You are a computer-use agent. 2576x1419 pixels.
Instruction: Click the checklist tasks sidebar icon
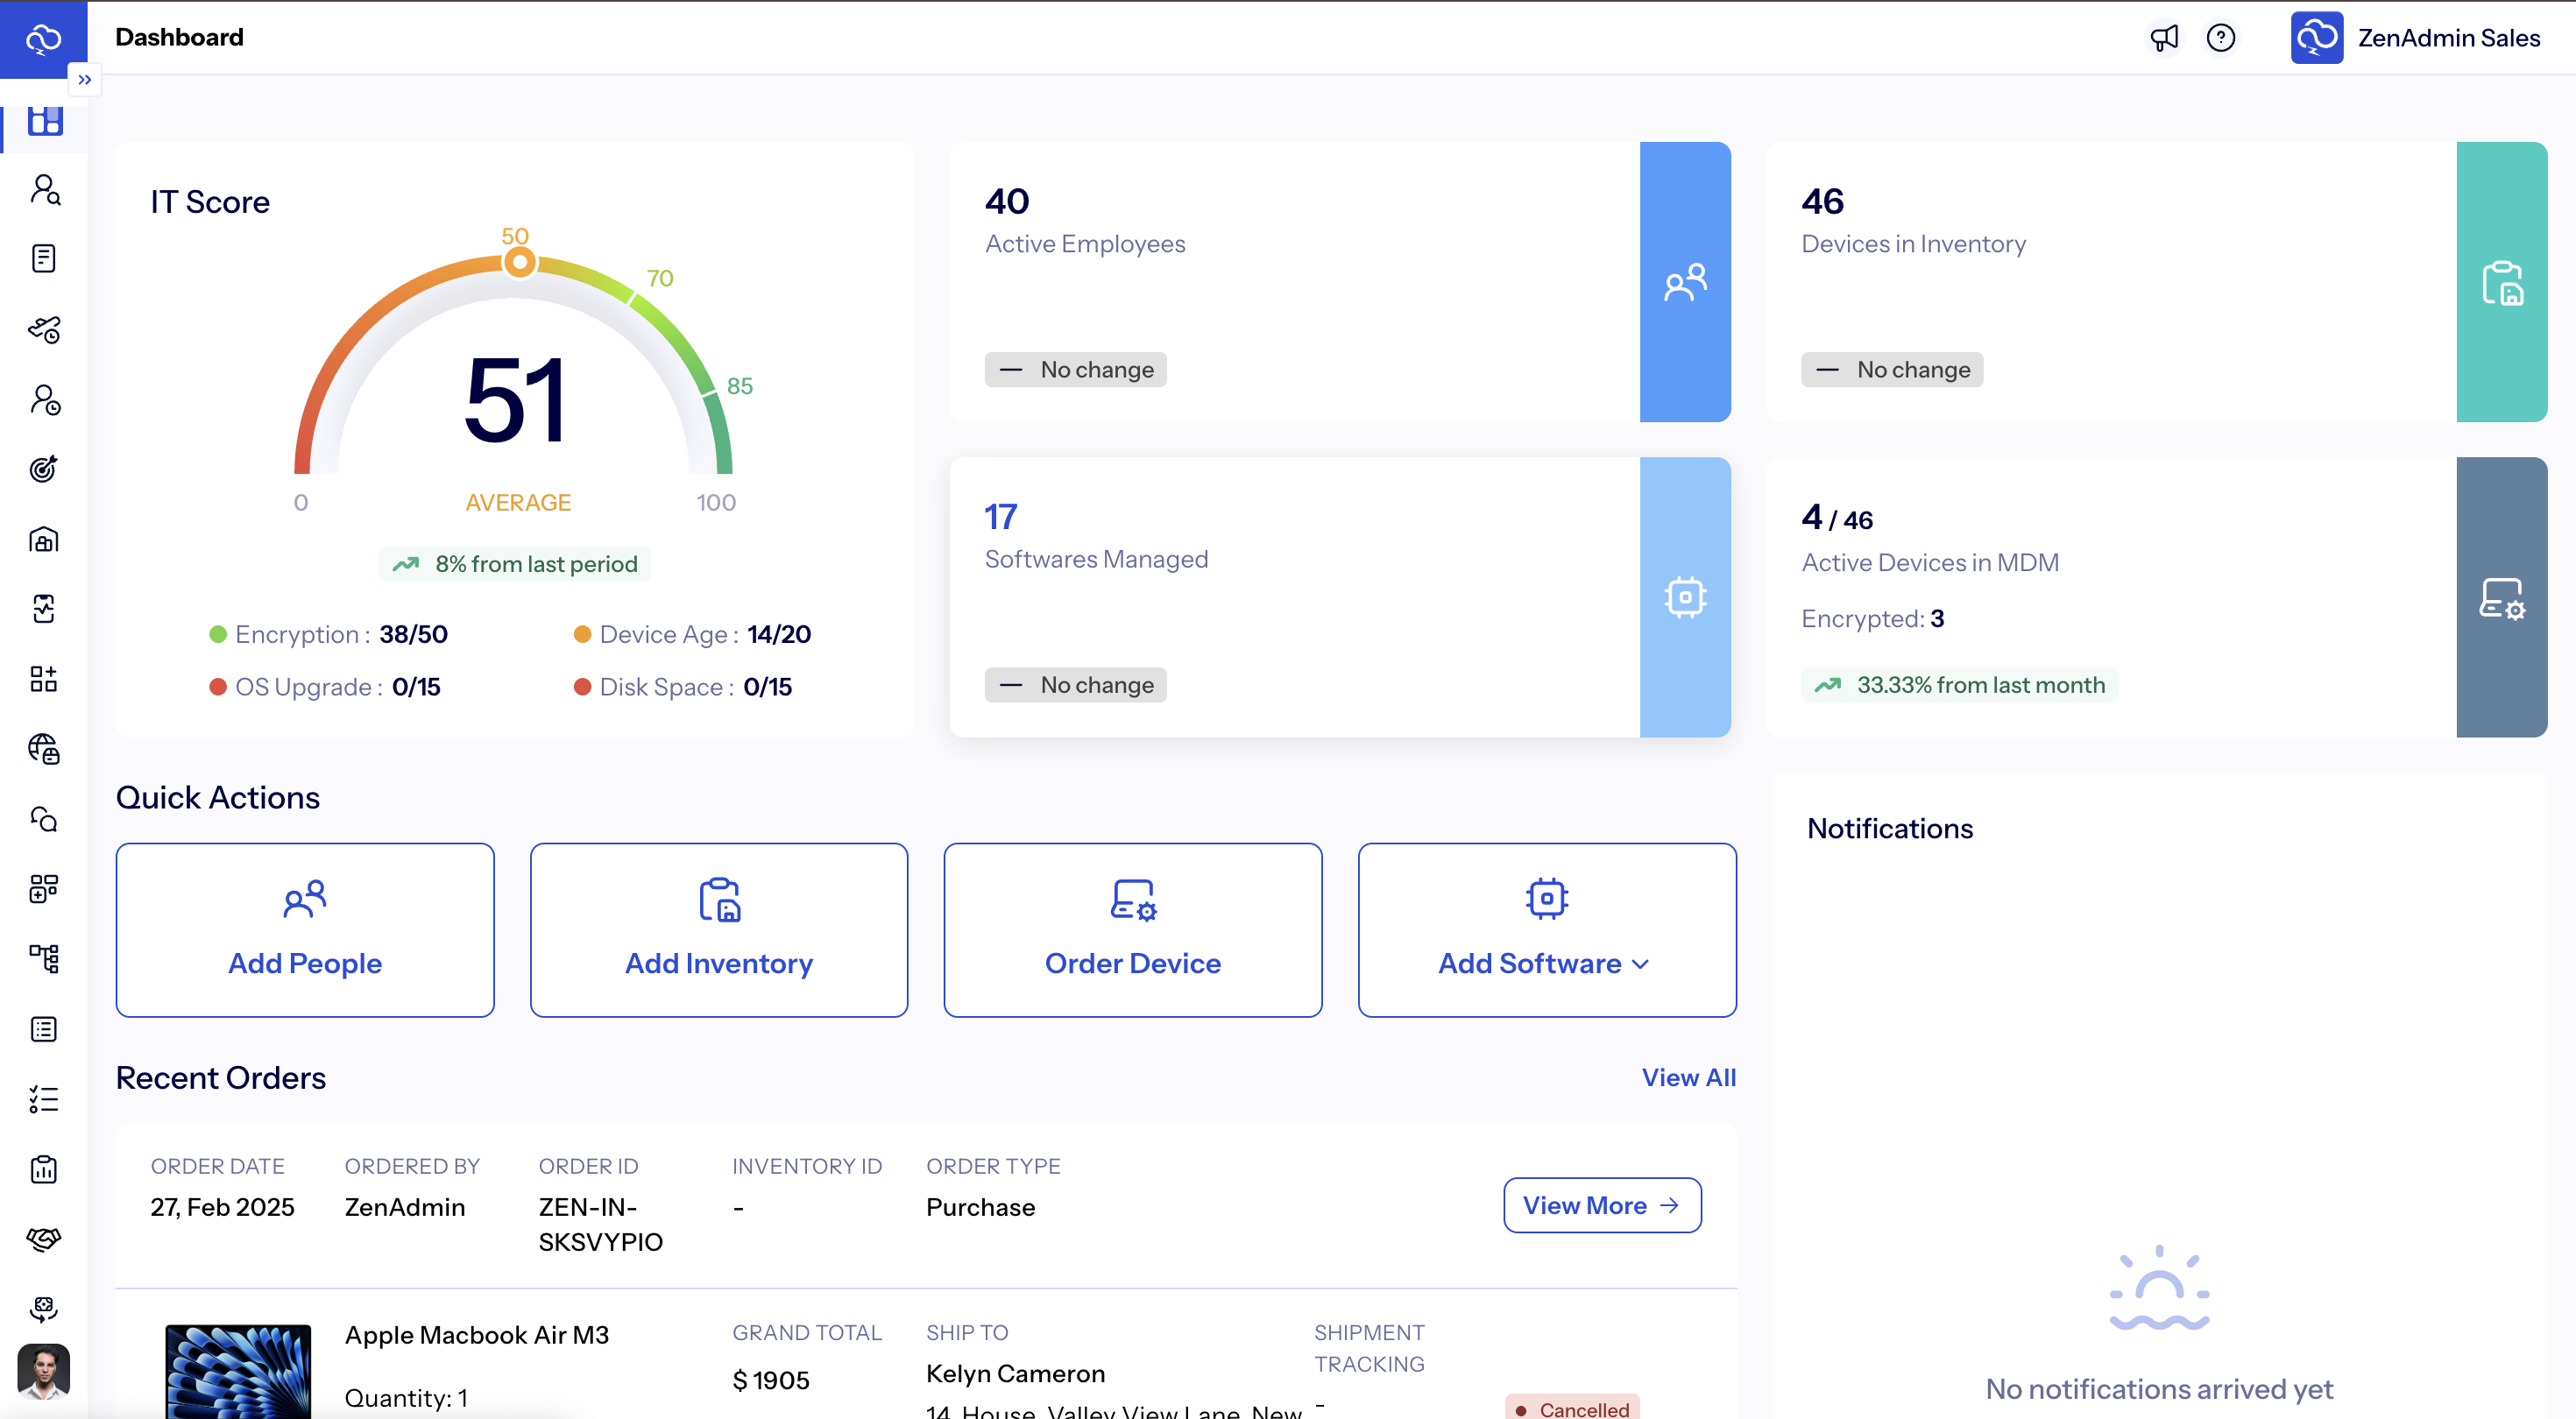click(44, 1099)
